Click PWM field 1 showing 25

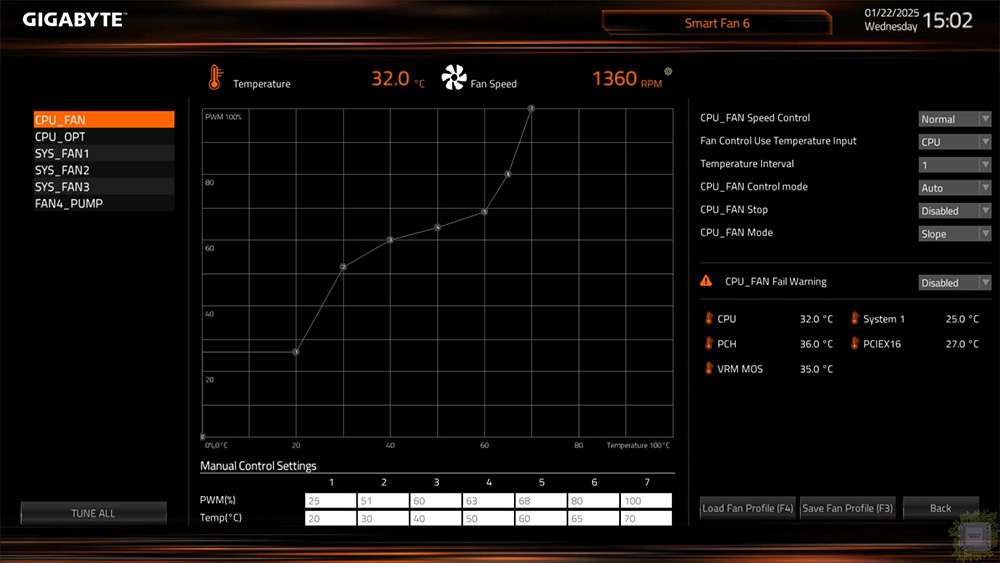[x=330, y=501]
